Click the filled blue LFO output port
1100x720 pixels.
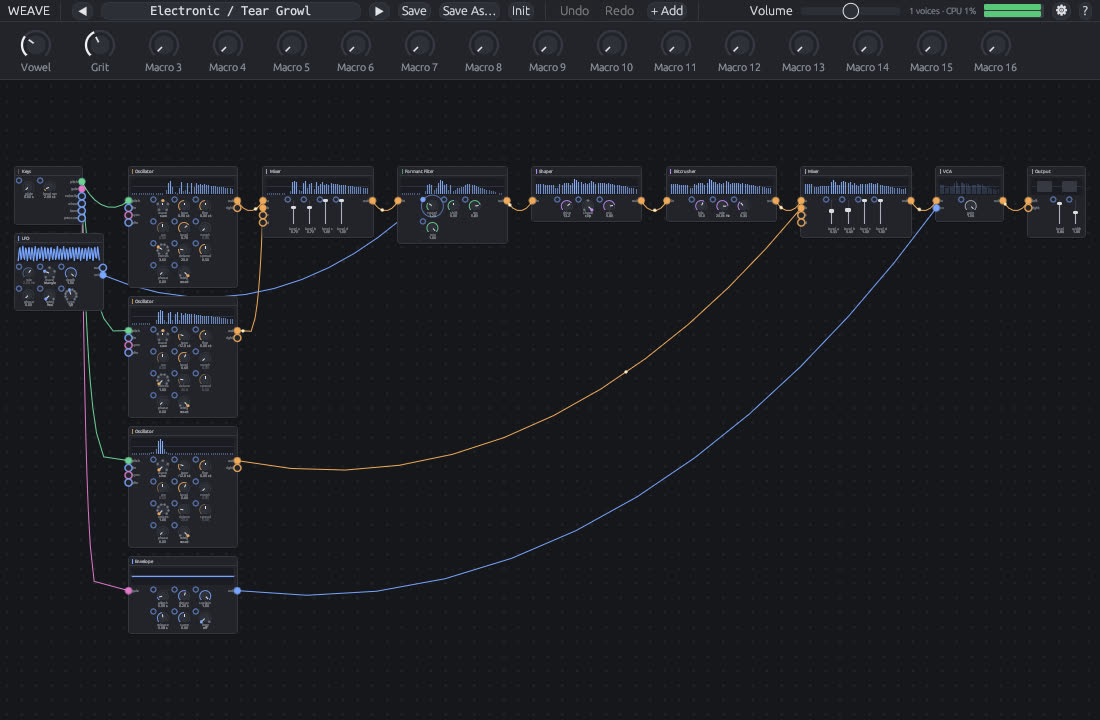(x=103, y=275)
